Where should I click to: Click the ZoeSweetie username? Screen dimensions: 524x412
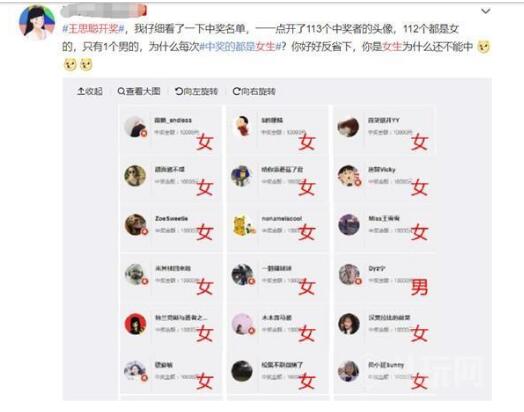point(171,218)
